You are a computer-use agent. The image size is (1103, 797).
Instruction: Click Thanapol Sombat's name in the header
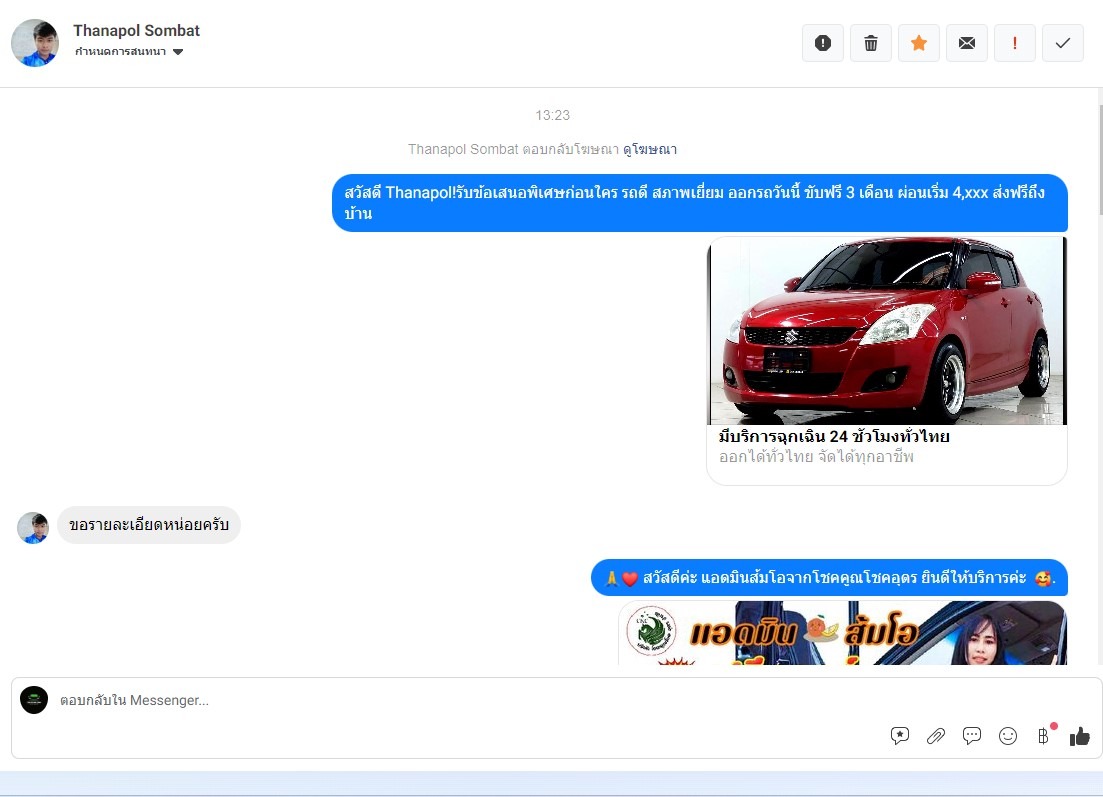[x=136, y=30]
